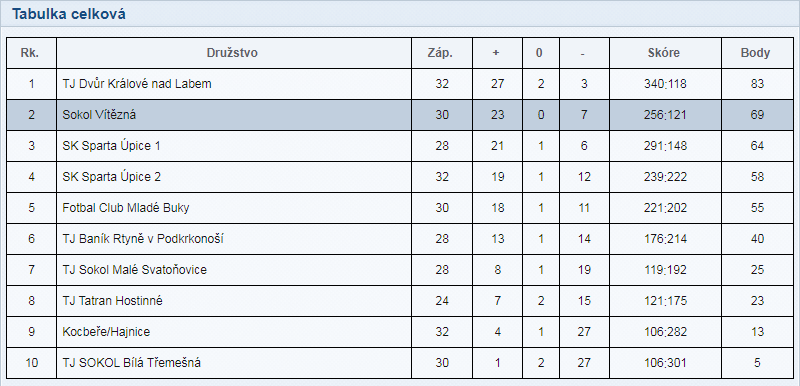Viewport: 800px width, 386px height.
Task: Select Fotbal Club Mladé Buky
Action: tap(126, 208)
